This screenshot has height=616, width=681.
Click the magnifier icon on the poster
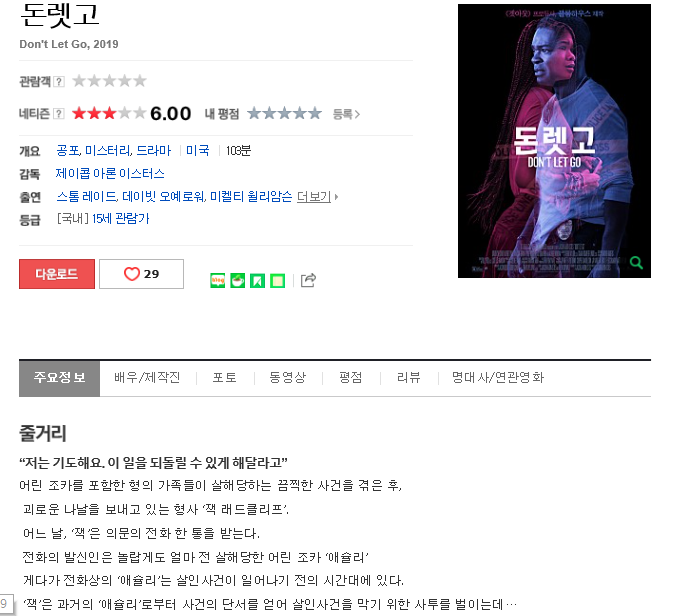(636, 262)
